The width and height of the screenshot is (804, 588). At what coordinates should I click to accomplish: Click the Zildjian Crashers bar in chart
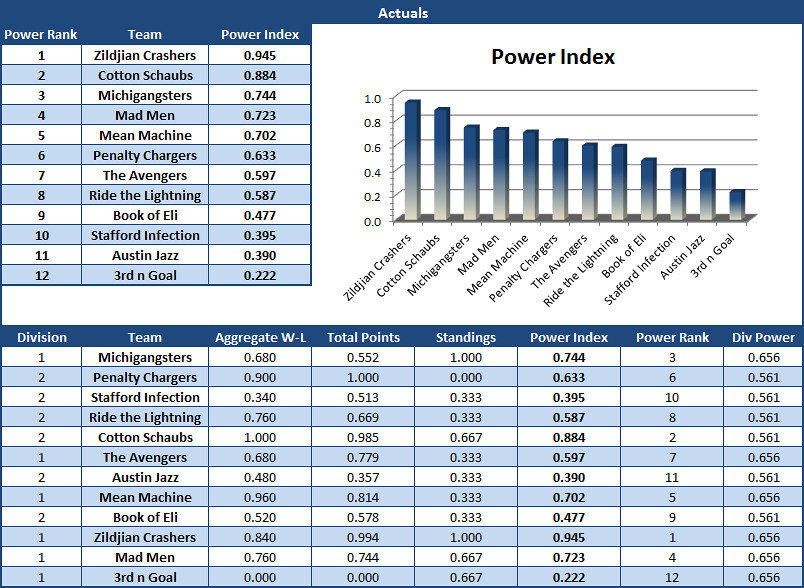pyautogui.click(x=412, y=160)
